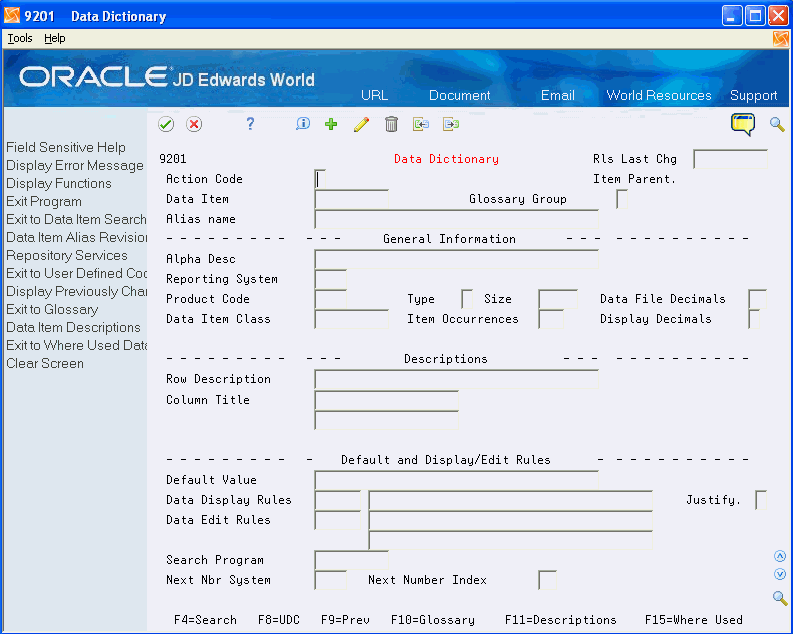Open Data Item Alias Revisions

(x=76, y=237)
